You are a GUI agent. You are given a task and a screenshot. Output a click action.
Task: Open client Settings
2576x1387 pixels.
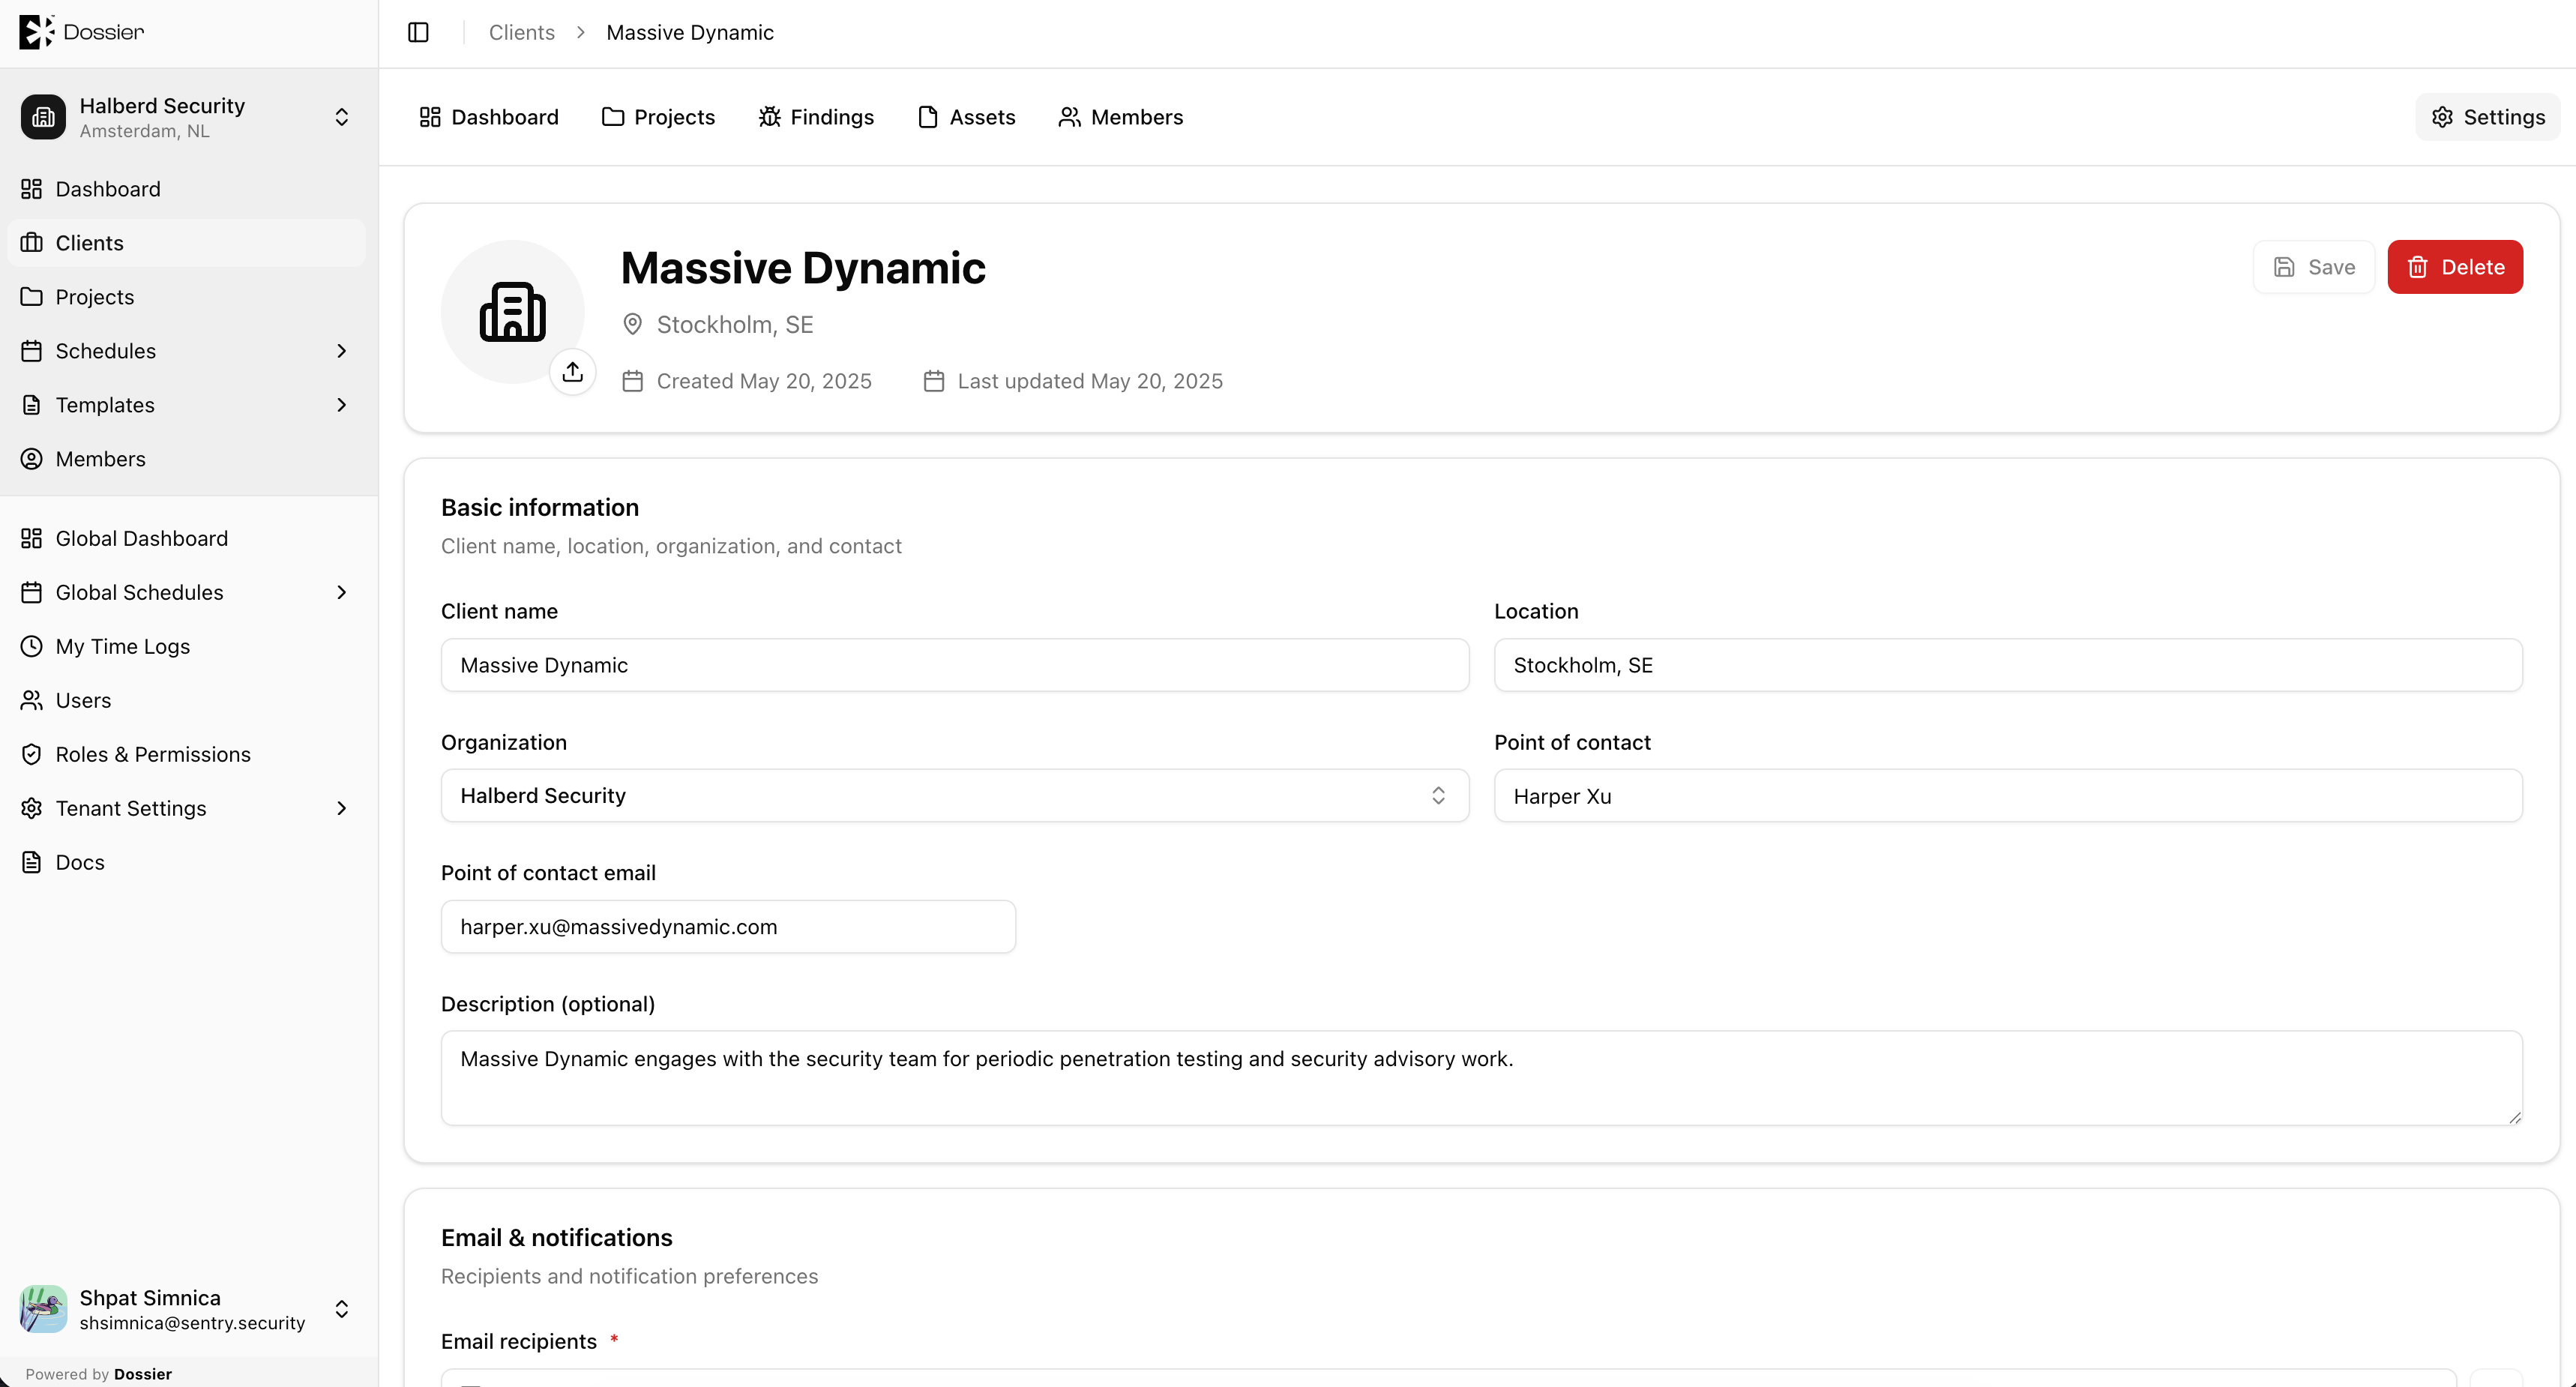2488,117
